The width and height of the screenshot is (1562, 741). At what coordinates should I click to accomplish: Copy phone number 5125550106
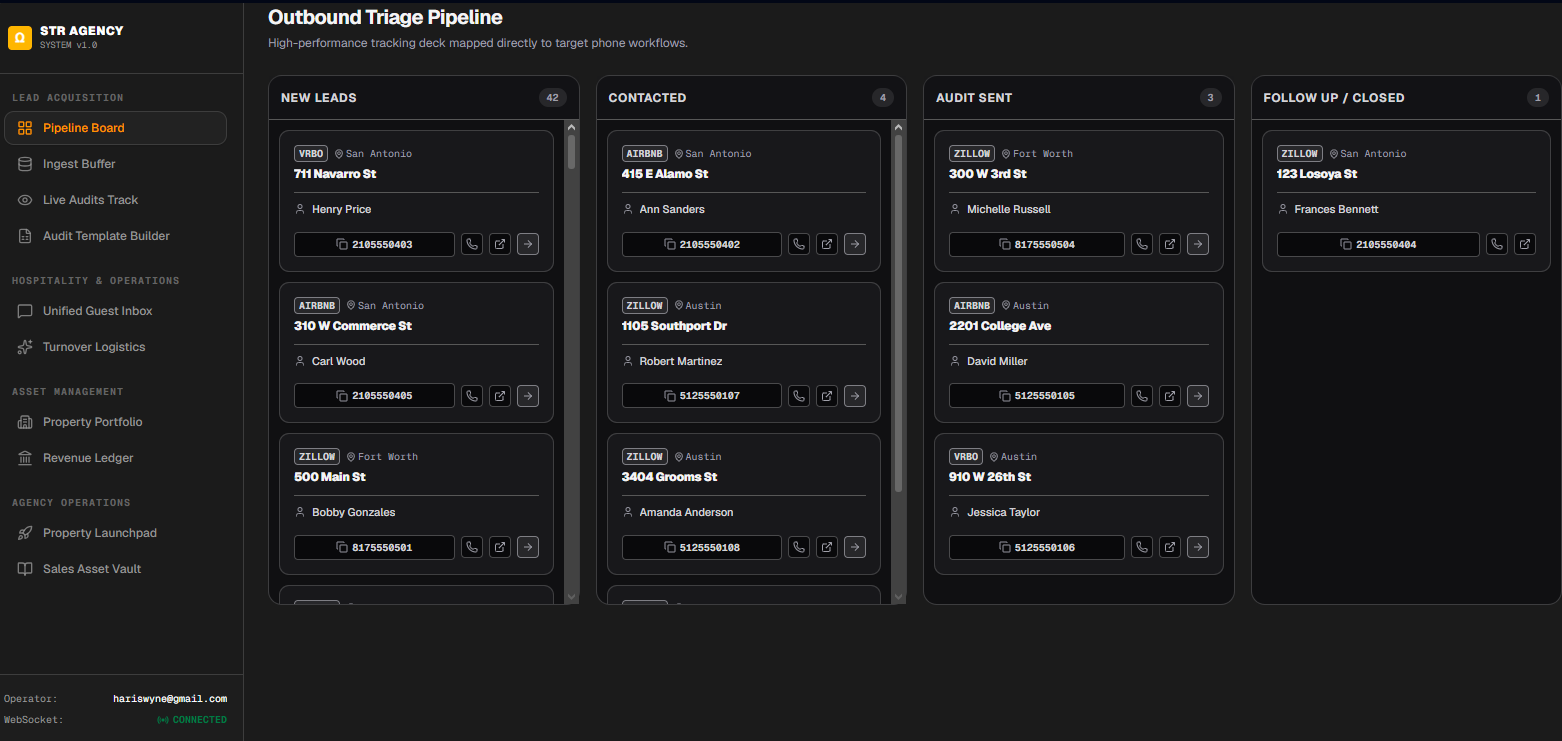pyautogui.click(x=1037, y=547)
